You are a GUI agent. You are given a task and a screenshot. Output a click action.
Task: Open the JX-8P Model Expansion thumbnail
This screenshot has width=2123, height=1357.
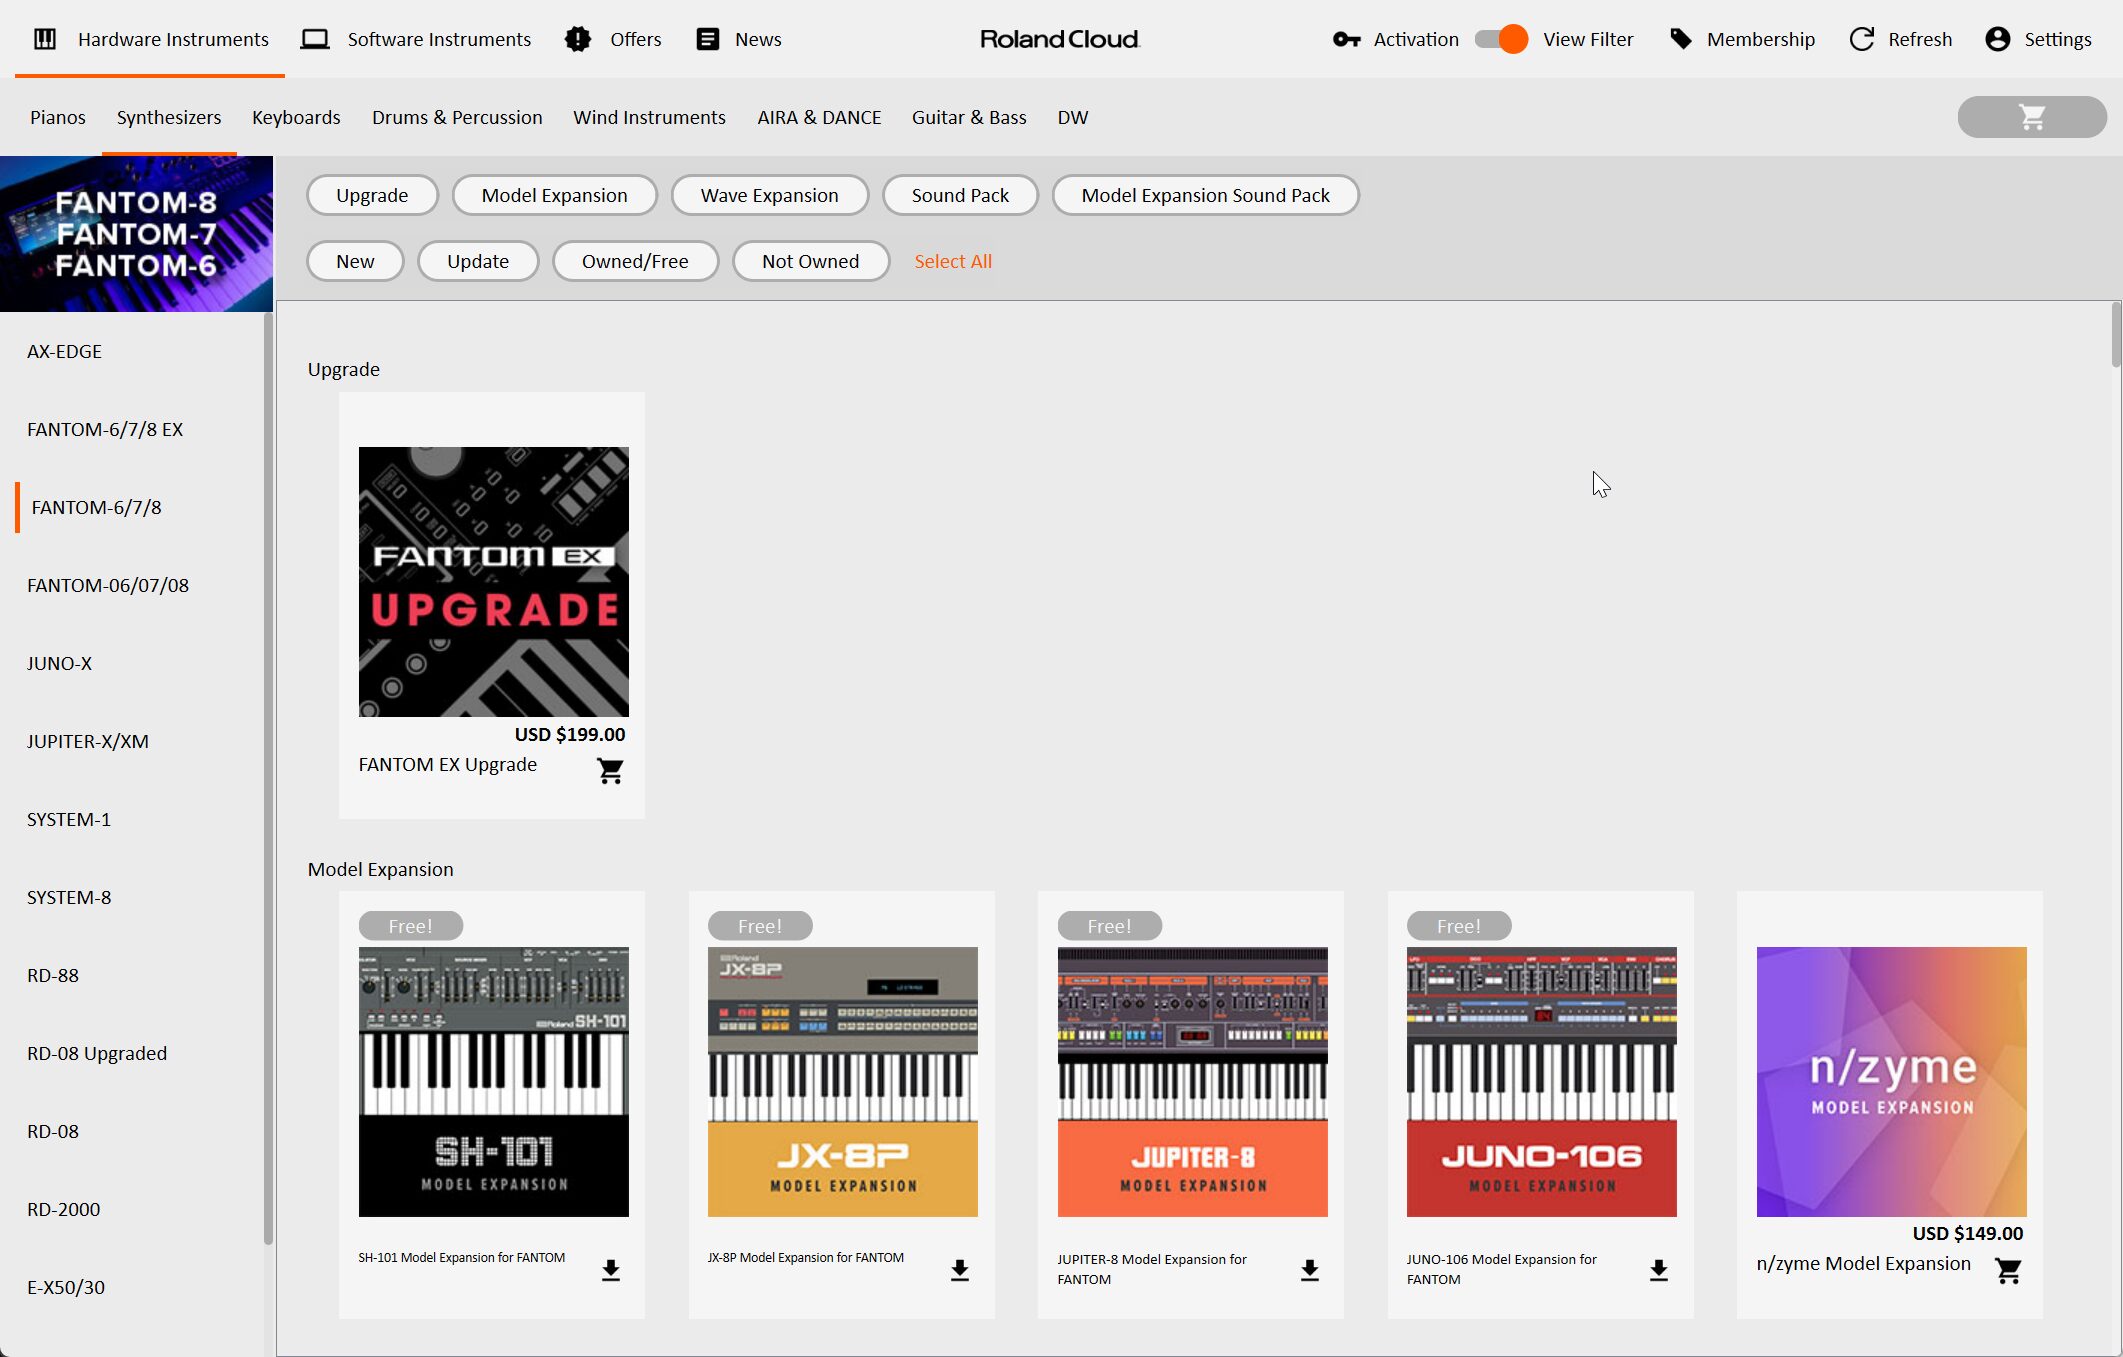pyautogui.click(x=843, y=1082)
